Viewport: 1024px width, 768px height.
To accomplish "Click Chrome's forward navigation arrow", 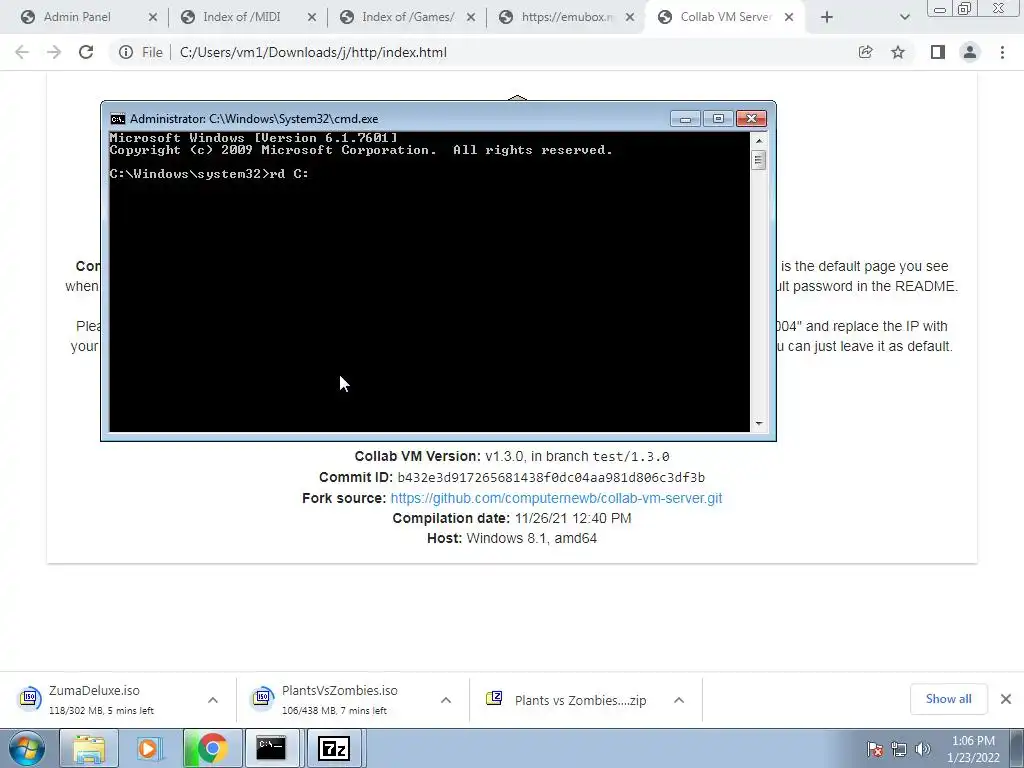I will 54,52.
